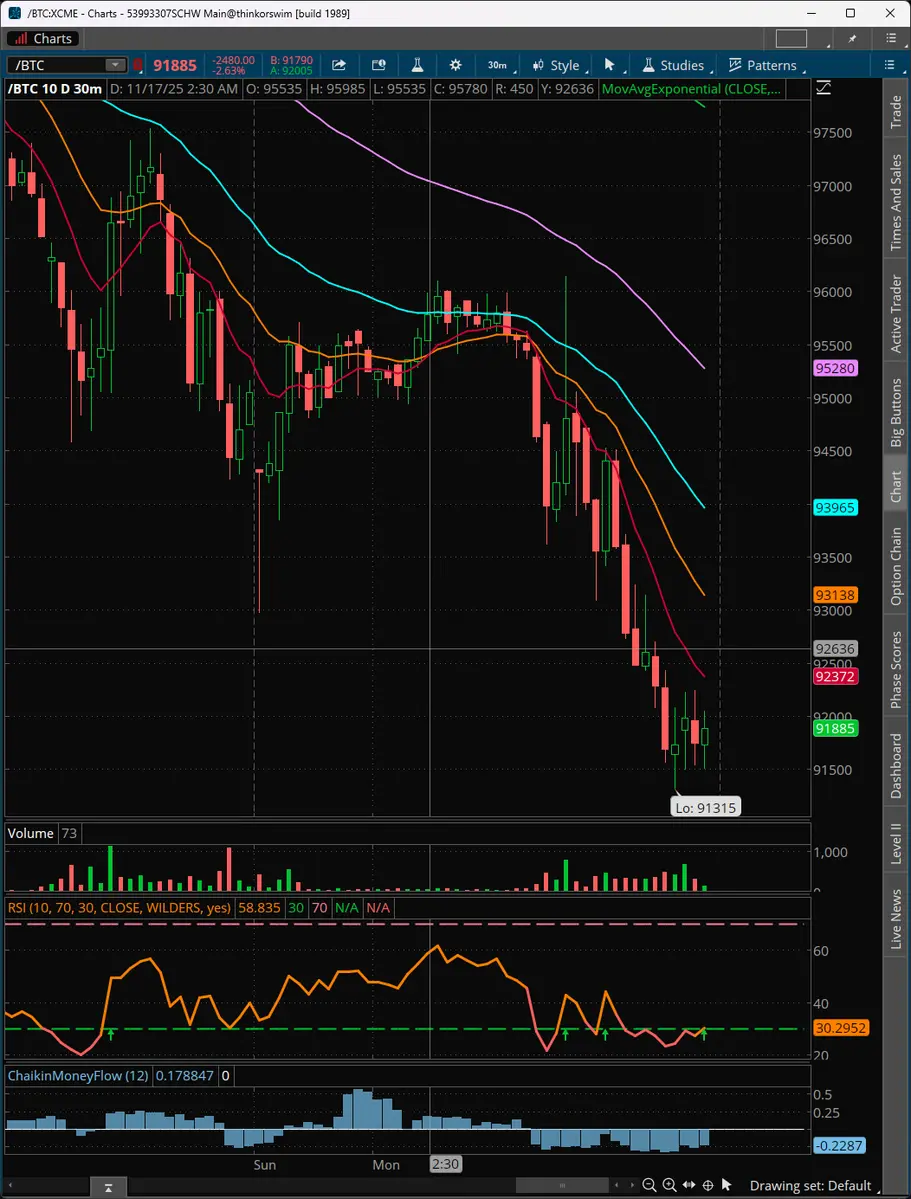Click the 93138 orange price bubble

click(x=835, y=594)
